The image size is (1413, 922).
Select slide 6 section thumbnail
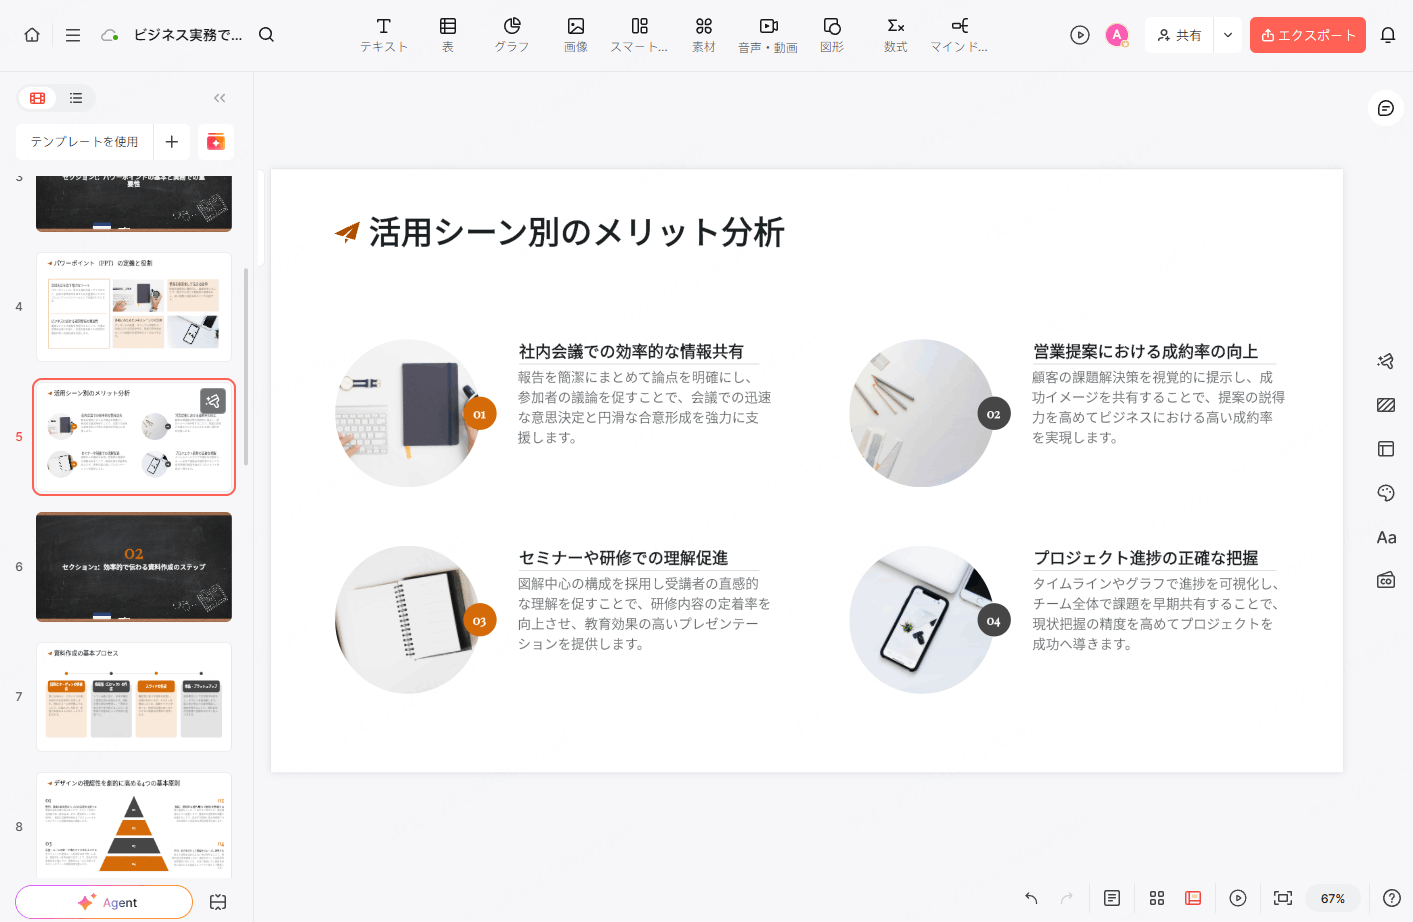[134, 567]
